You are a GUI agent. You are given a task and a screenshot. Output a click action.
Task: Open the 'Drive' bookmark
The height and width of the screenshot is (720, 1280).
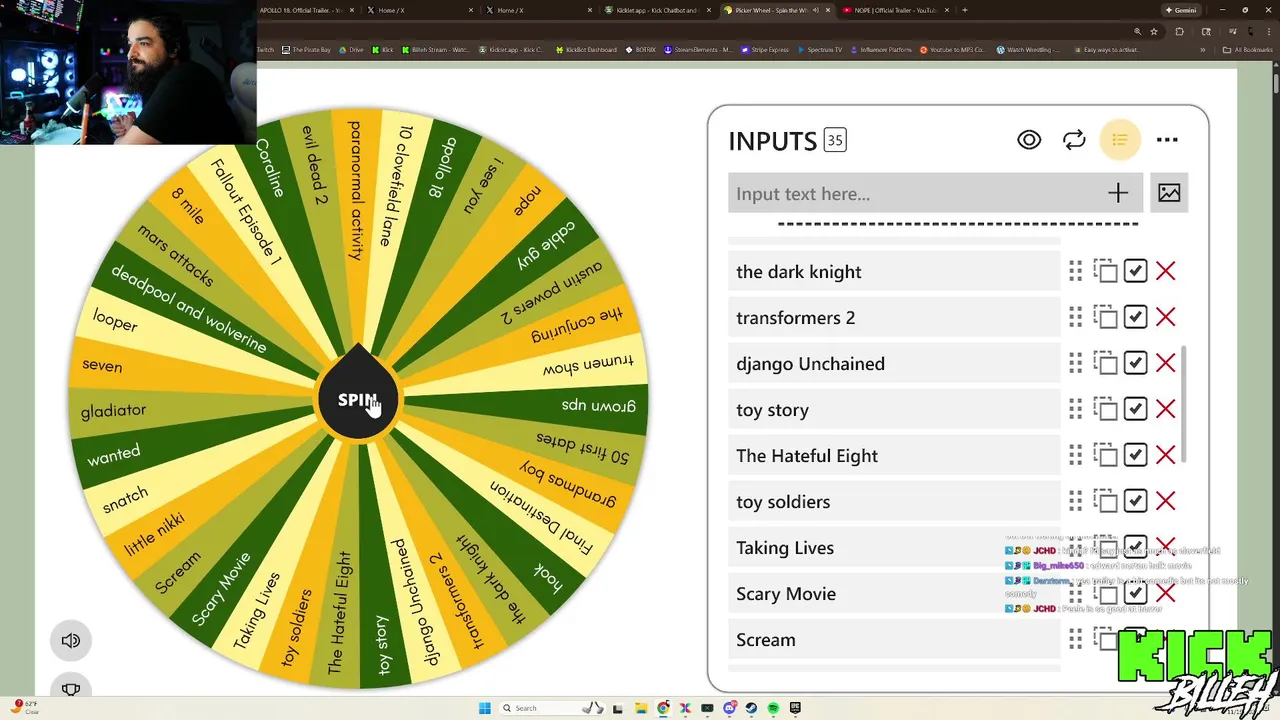[352, 49]
